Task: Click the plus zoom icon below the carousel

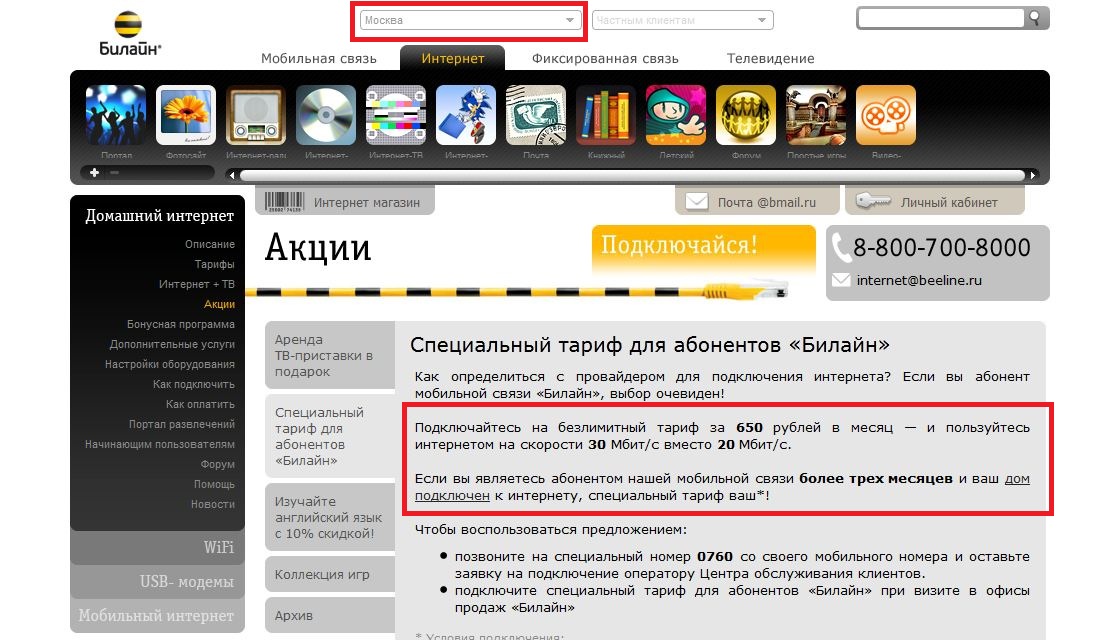Action: [x=94, y=172]
